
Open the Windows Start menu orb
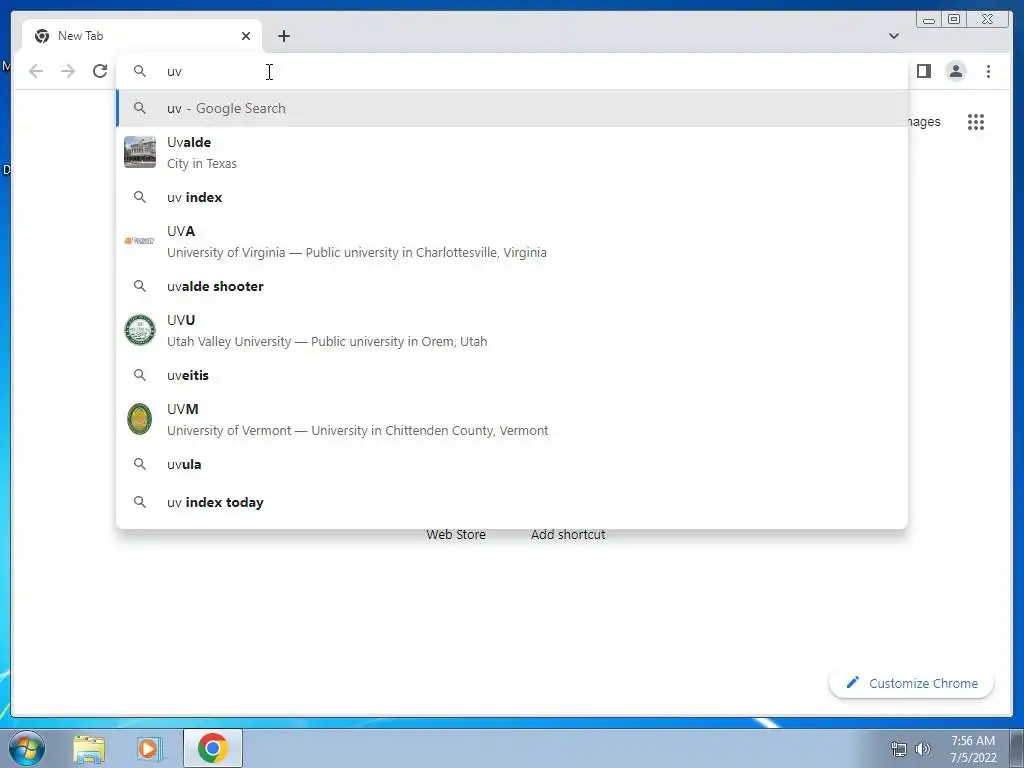point(27,748)
